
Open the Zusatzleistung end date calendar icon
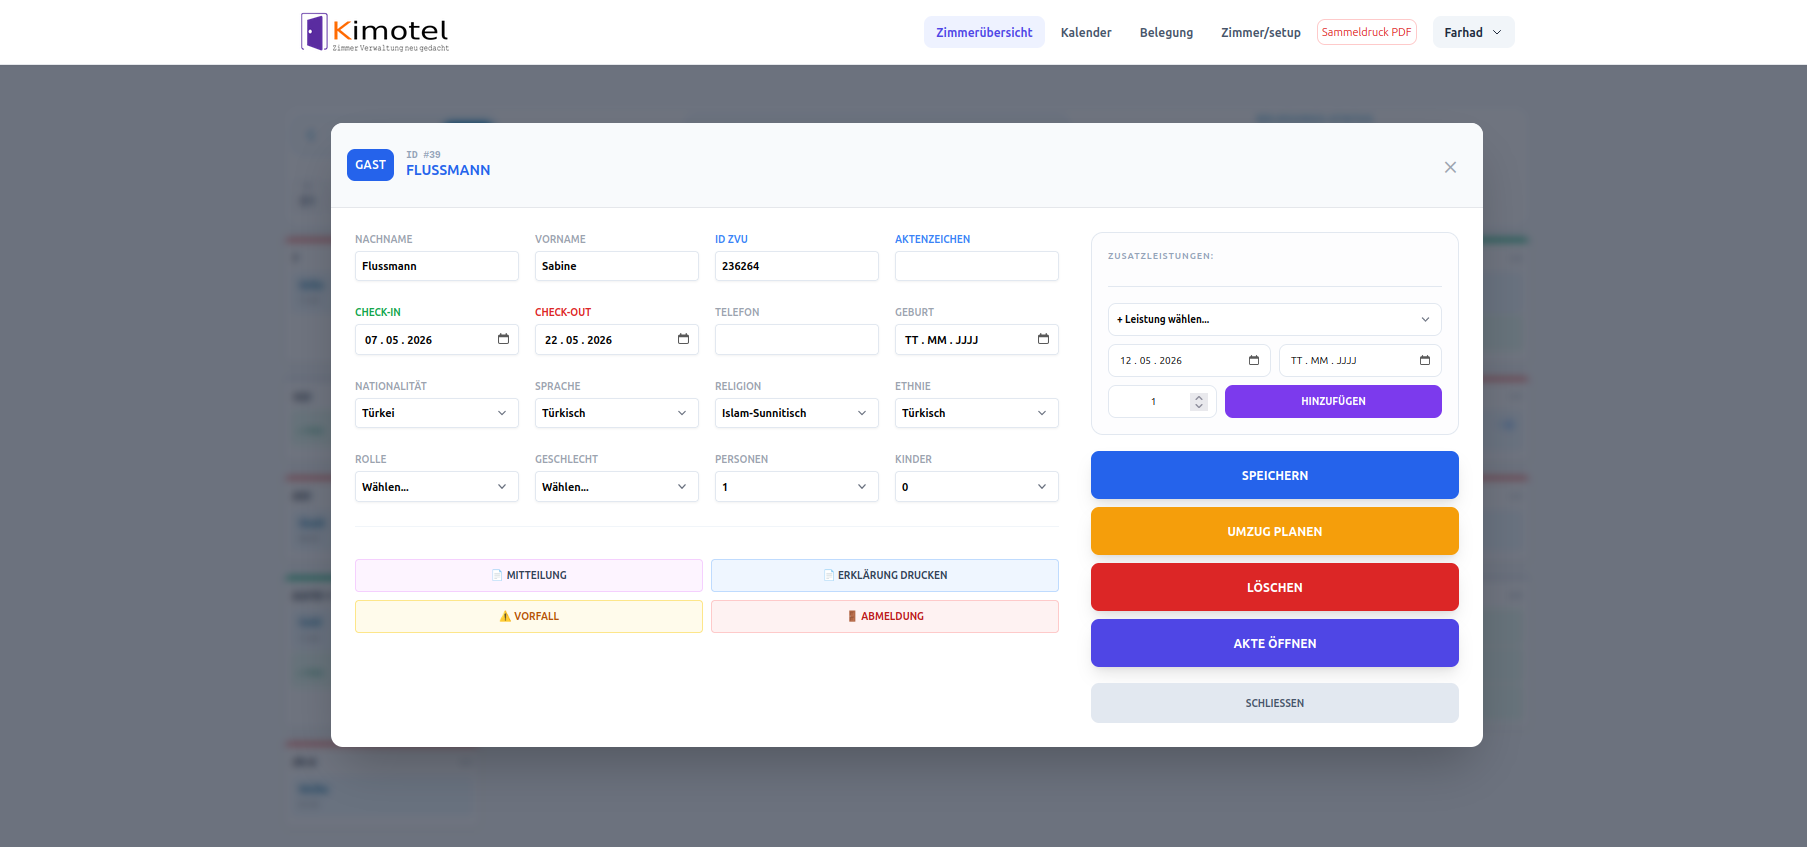1425,360
